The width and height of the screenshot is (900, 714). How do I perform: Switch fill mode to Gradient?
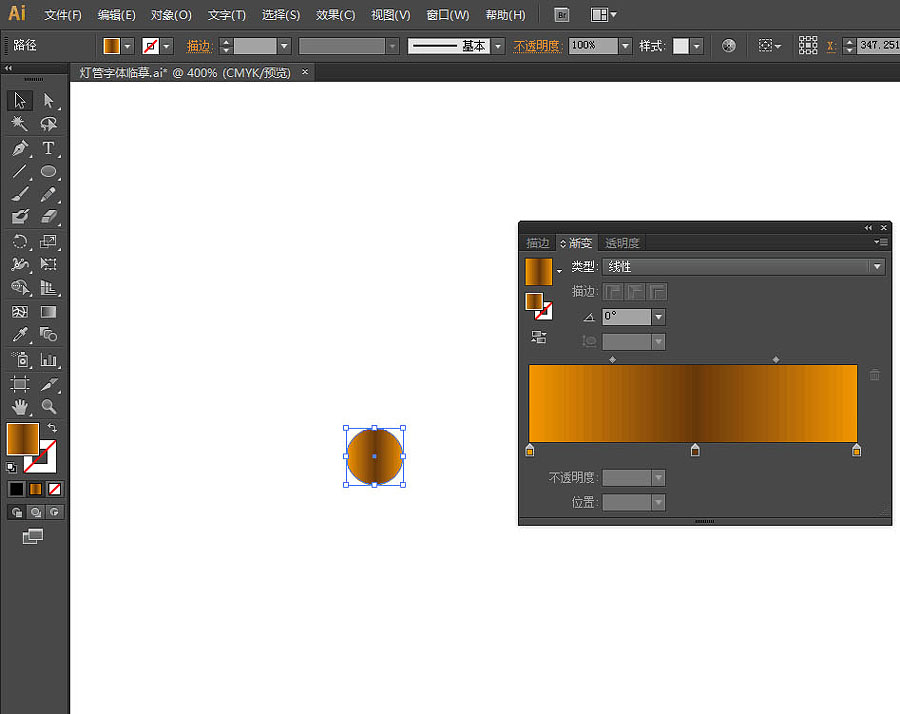tap(35, 489)
